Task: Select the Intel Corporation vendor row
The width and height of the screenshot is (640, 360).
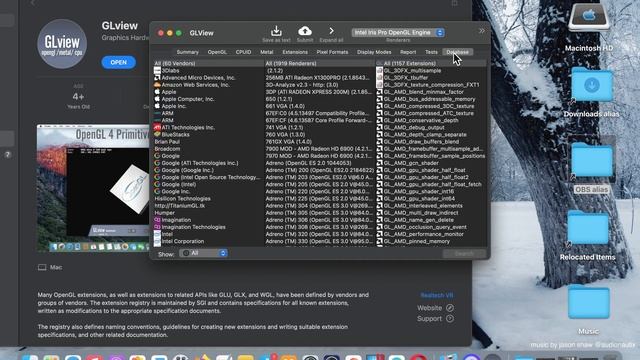Action: click(x=208, y=242)
